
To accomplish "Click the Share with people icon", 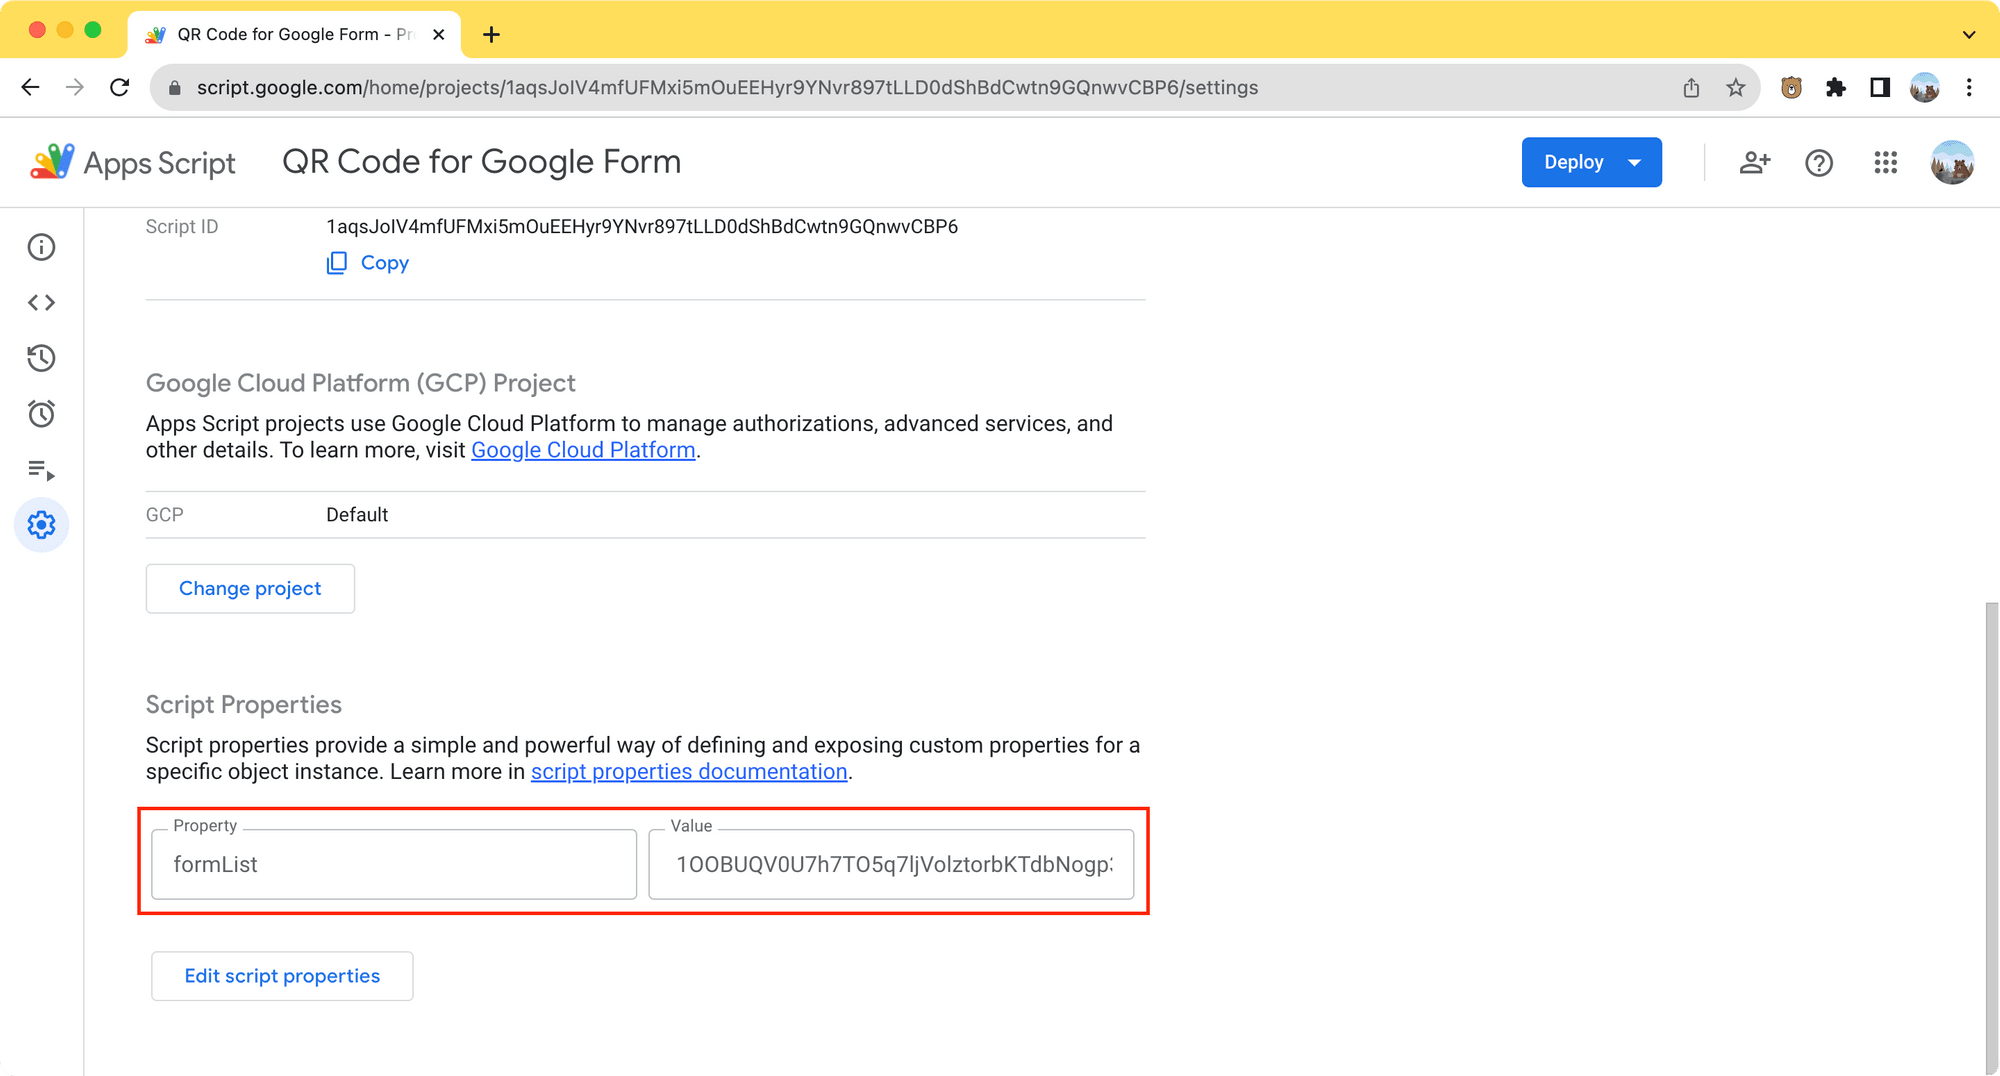I will pyautogui.click(x=1755, y=162).
